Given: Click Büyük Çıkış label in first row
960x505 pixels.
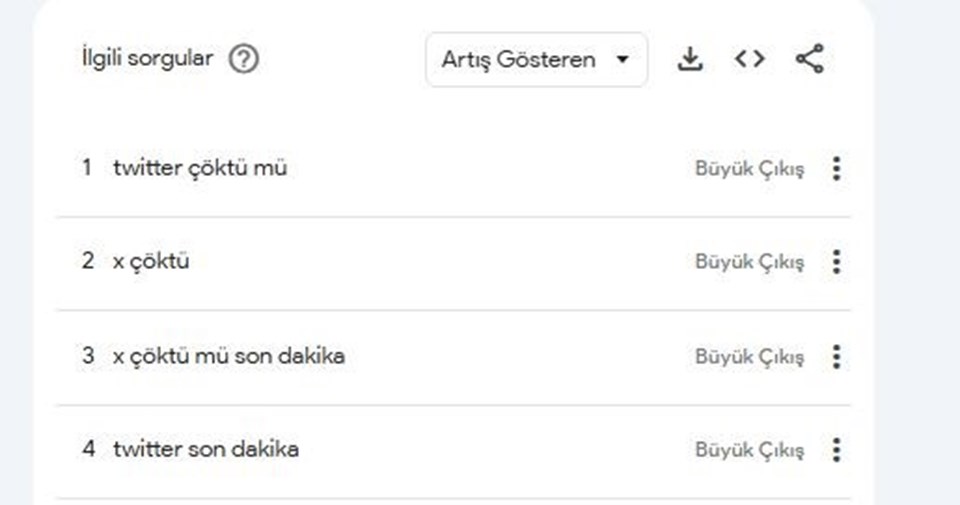Looking at the screenshot, I should [x=749, y=169].
